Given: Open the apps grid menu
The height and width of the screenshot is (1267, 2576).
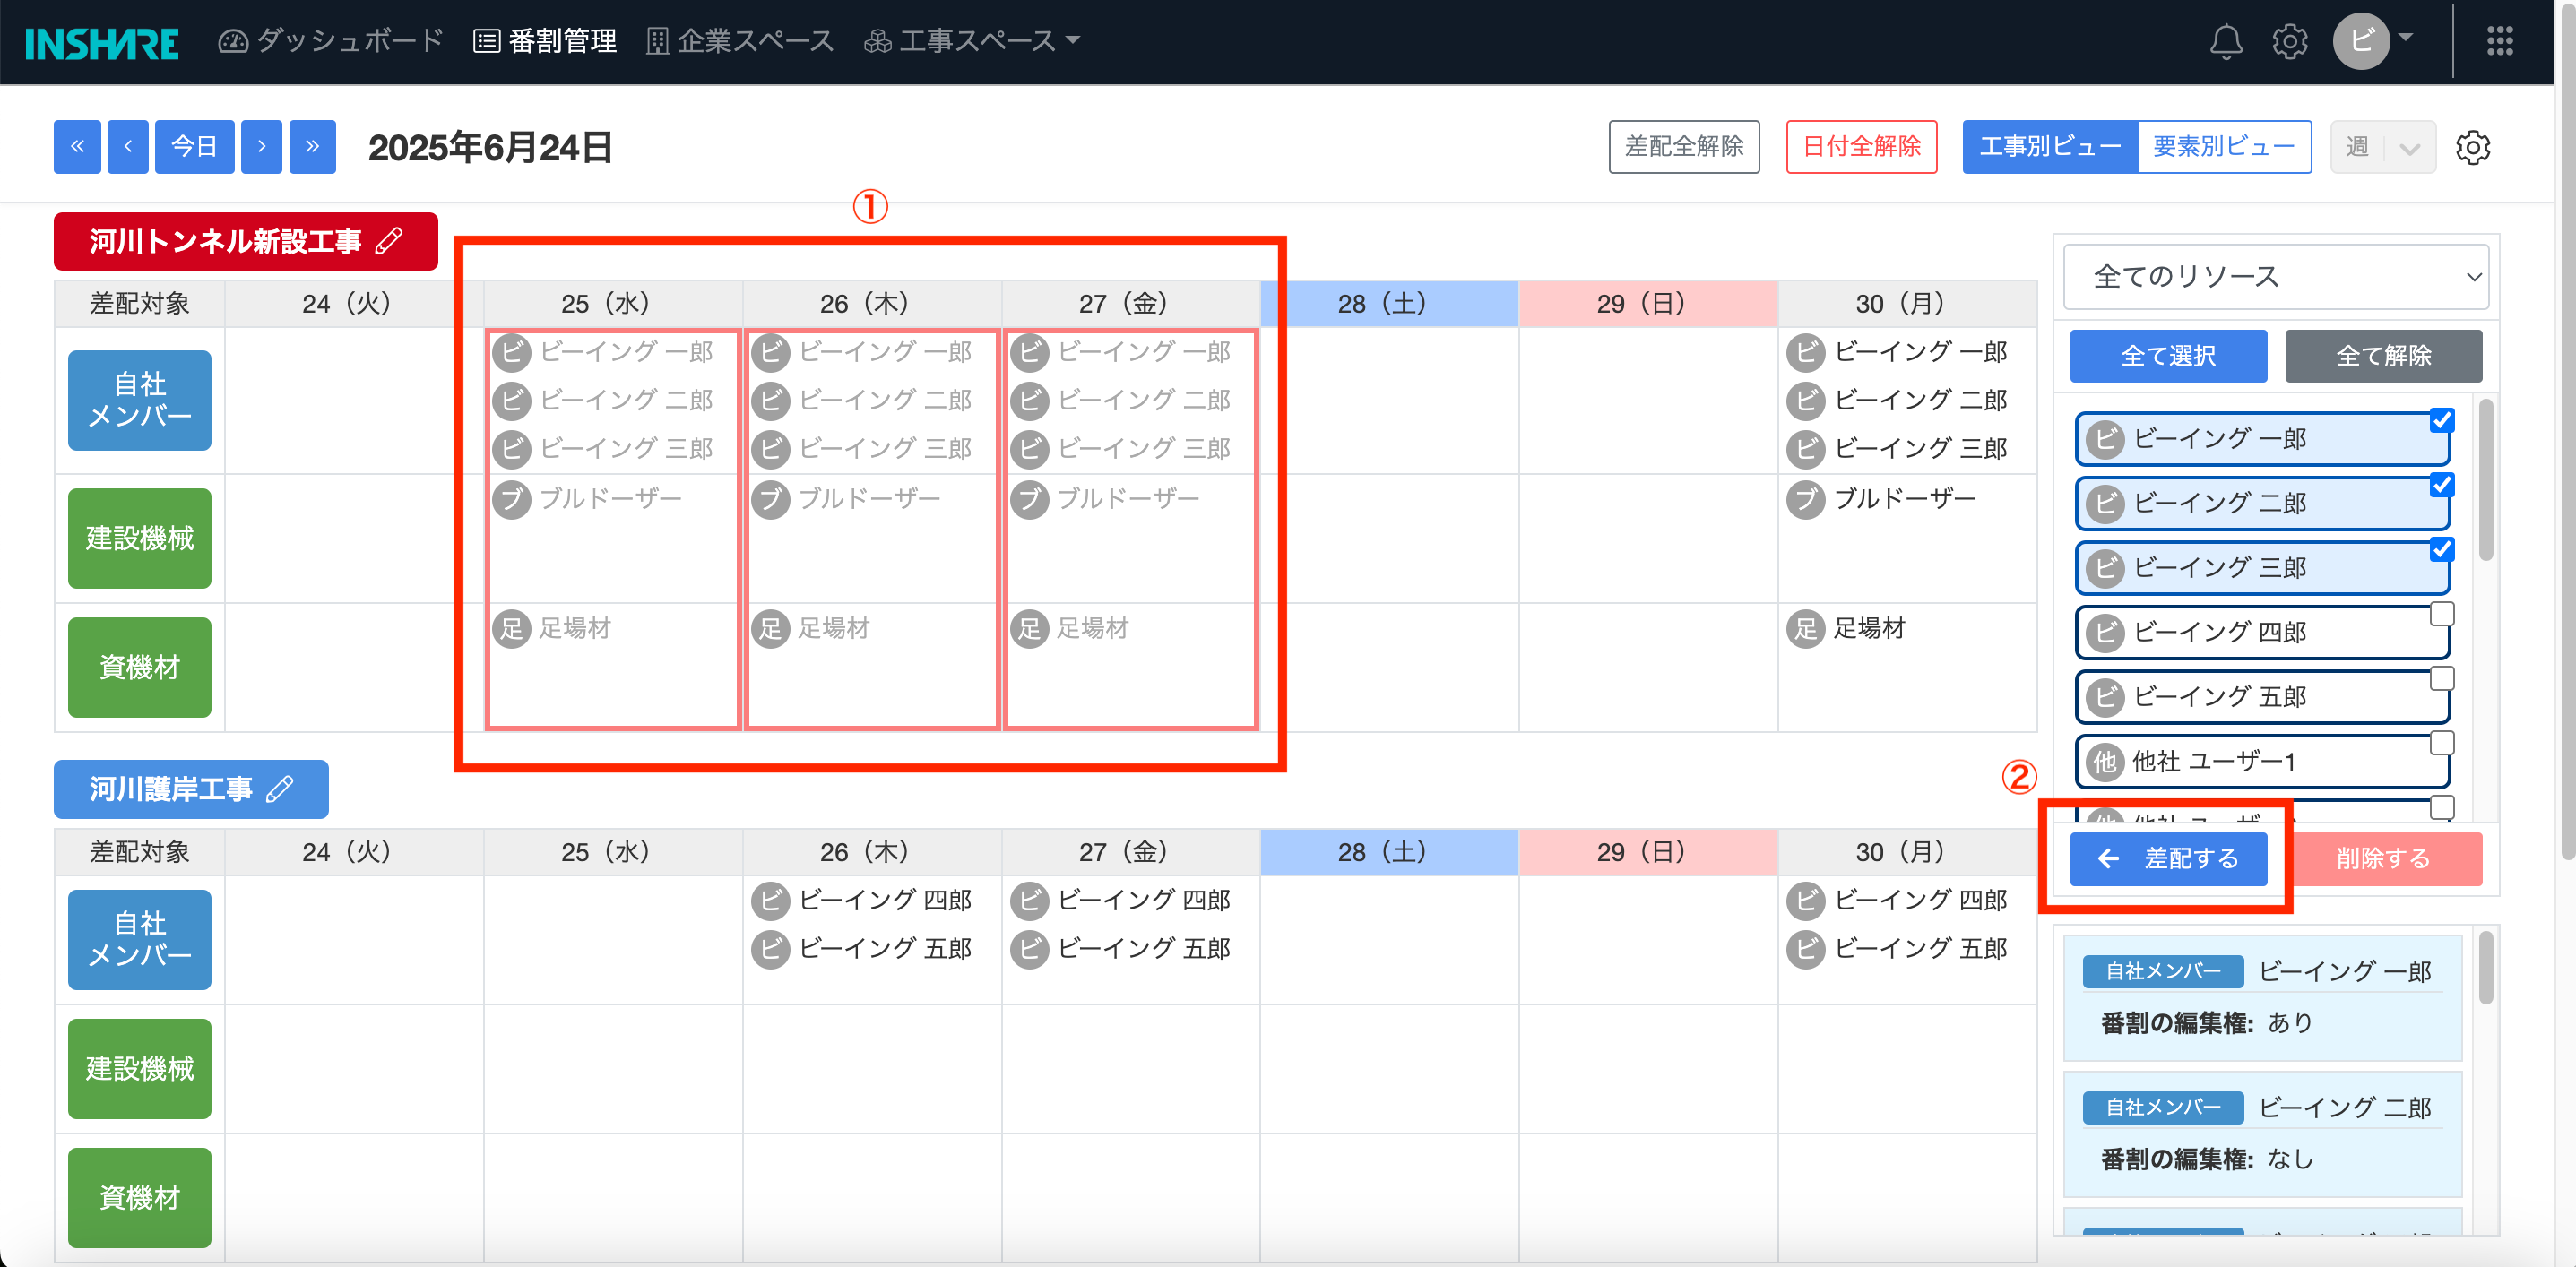Looking at the screenshot, I should [2499, 41].
